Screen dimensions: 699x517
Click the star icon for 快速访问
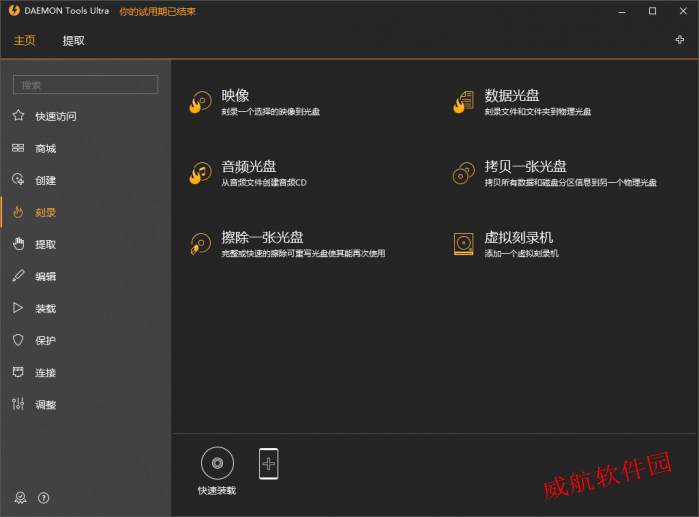click(18, 116)
